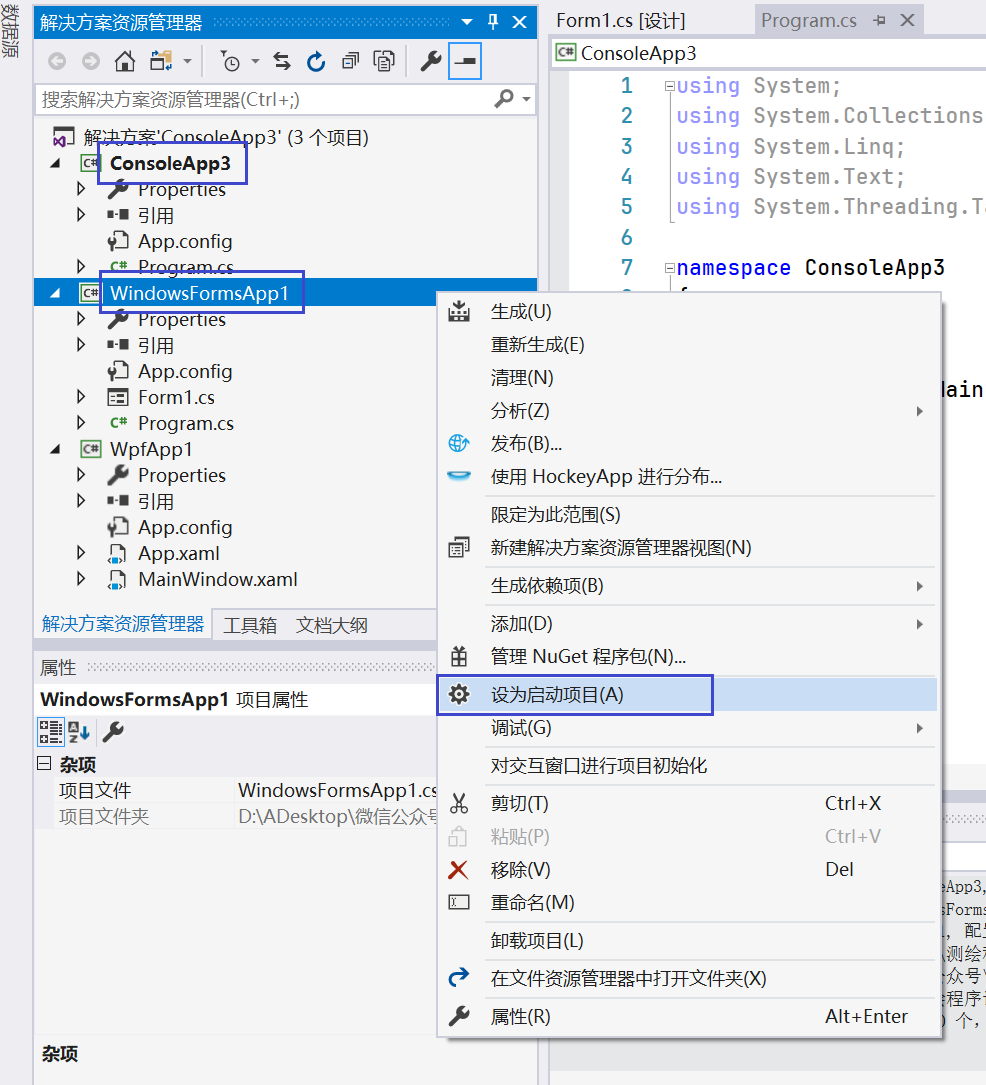The height and width of the screenshot is (1085, 986).
Task: Click the Home icon in Solution Explorer toolbar
Action: pyautogui.click(x=125, y=62)
